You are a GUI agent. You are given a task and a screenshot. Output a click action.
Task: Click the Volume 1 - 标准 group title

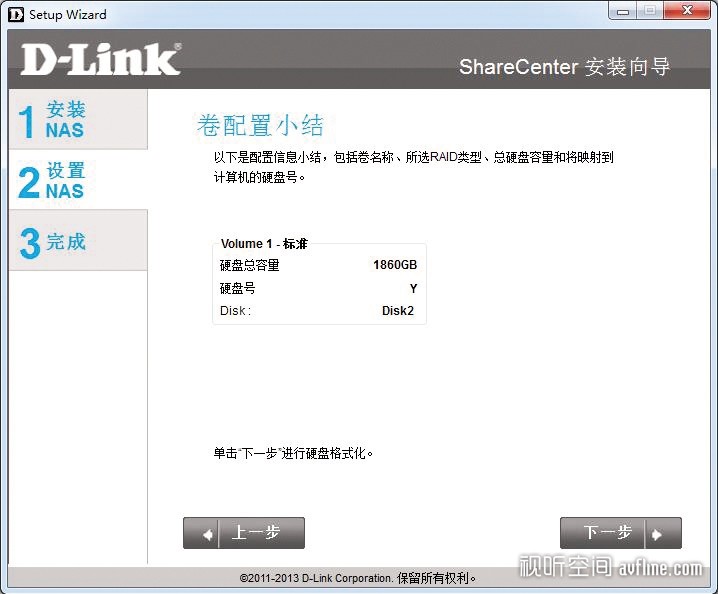point(264,244)
